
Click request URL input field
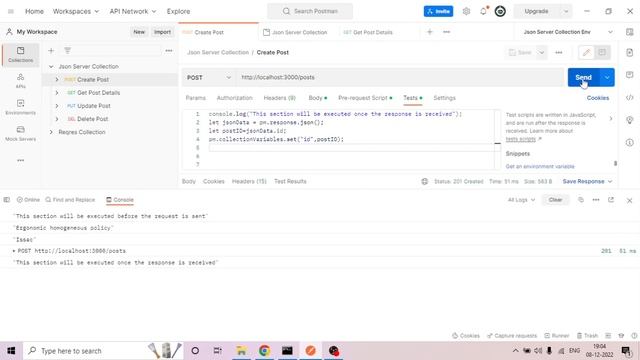coord(400,78)
